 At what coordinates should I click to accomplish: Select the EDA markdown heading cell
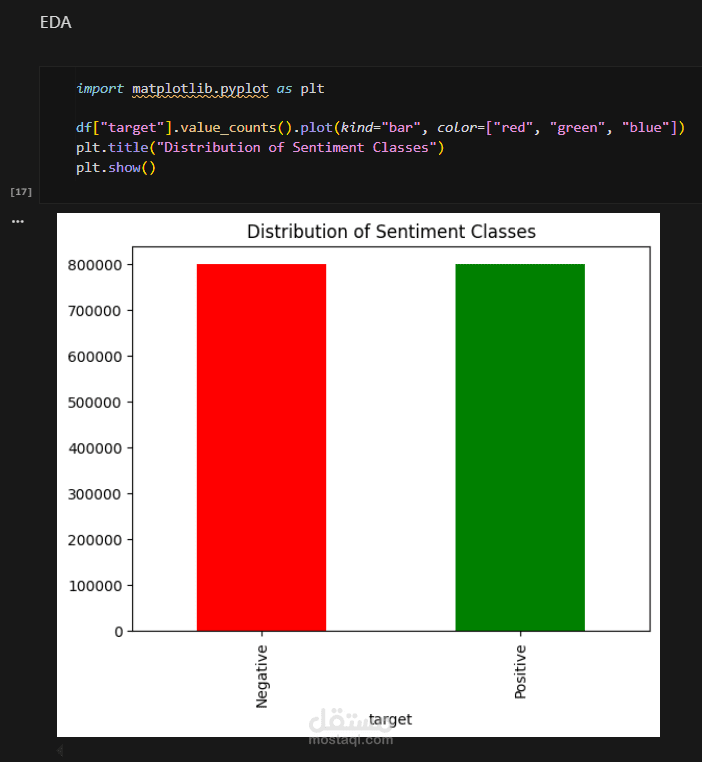56,22
